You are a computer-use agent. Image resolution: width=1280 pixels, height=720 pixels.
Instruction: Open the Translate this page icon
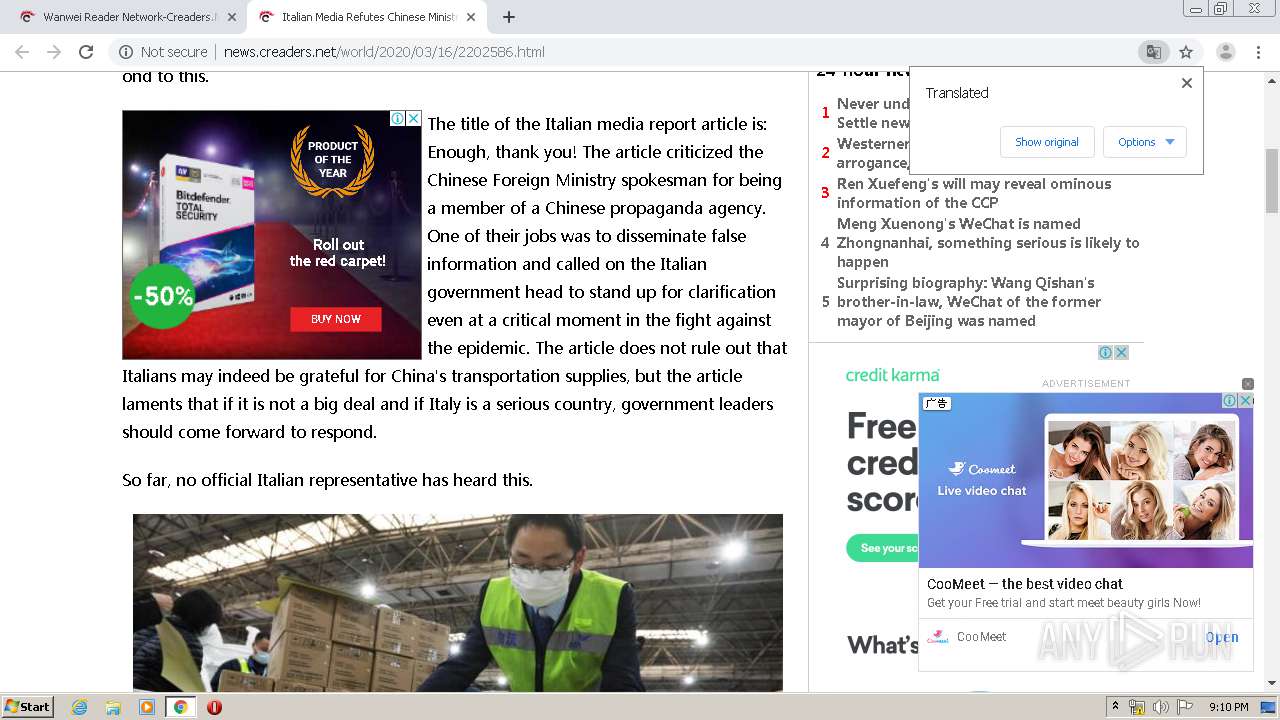[x=1153, y=52]
